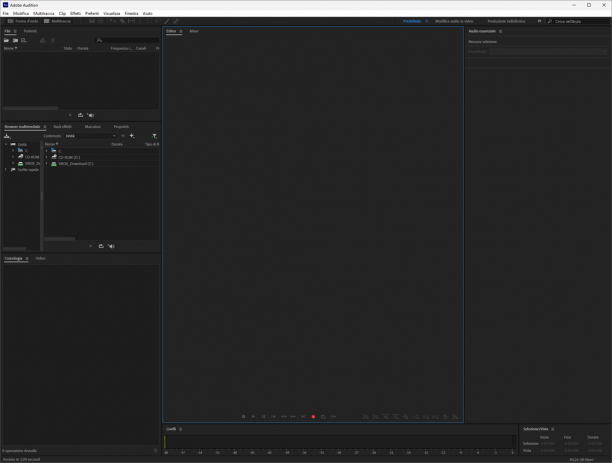Toggle auto-play in Media Browser preview
Image resolution: width=612 pixels, height=463 pixels.
[x=111, y=246]
